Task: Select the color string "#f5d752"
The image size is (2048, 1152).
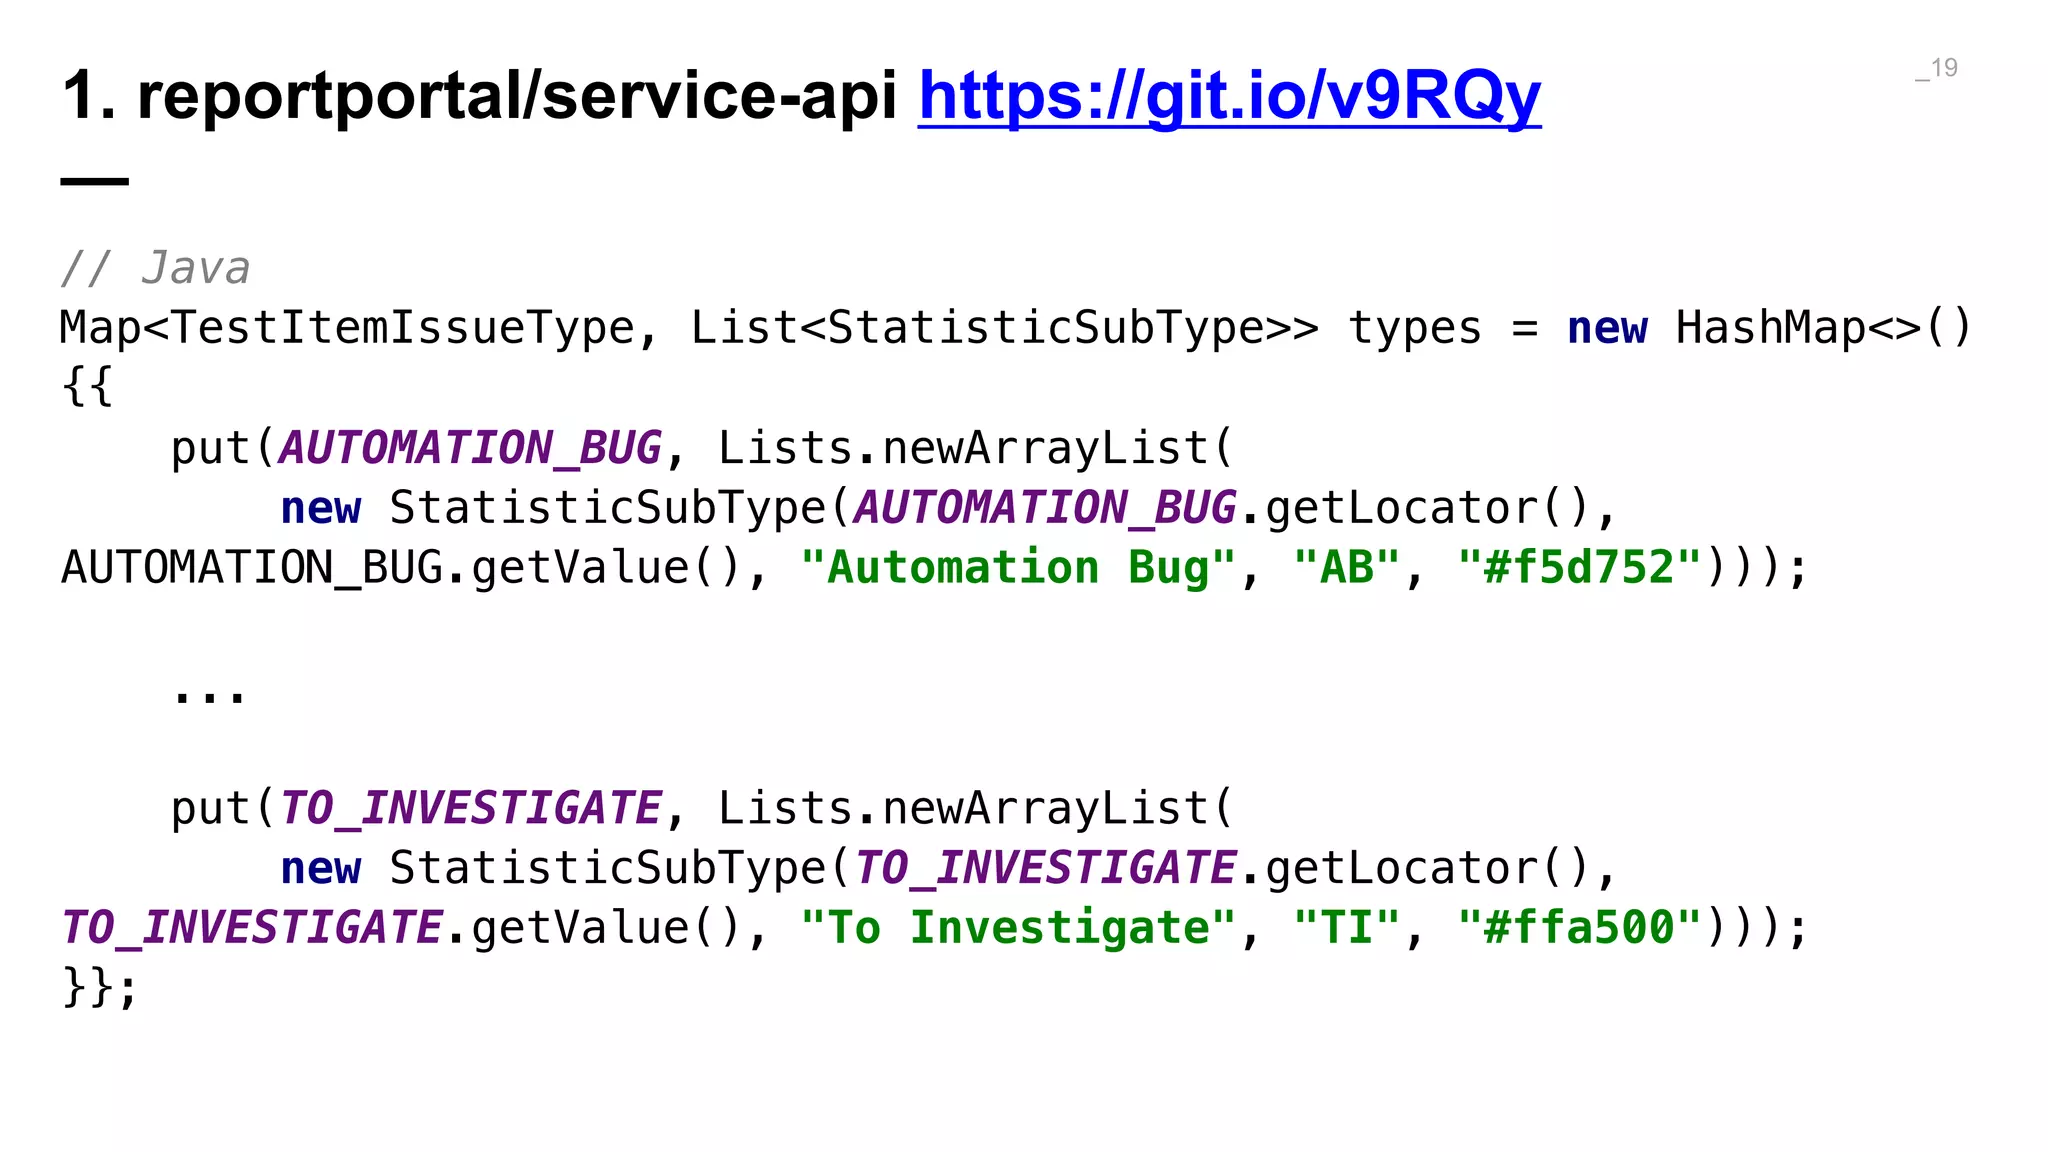Action: coord(1579,568)
